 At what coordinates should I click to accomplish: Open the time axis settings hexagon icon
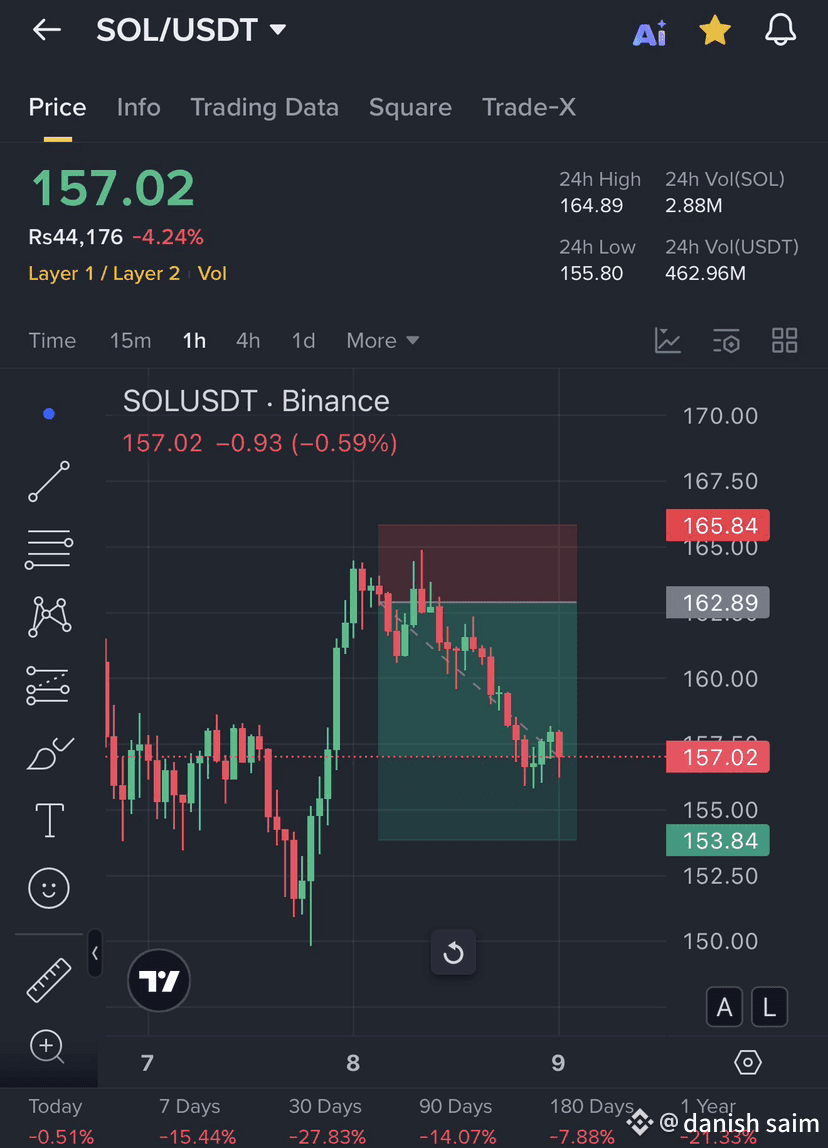tap(747, 1062)
